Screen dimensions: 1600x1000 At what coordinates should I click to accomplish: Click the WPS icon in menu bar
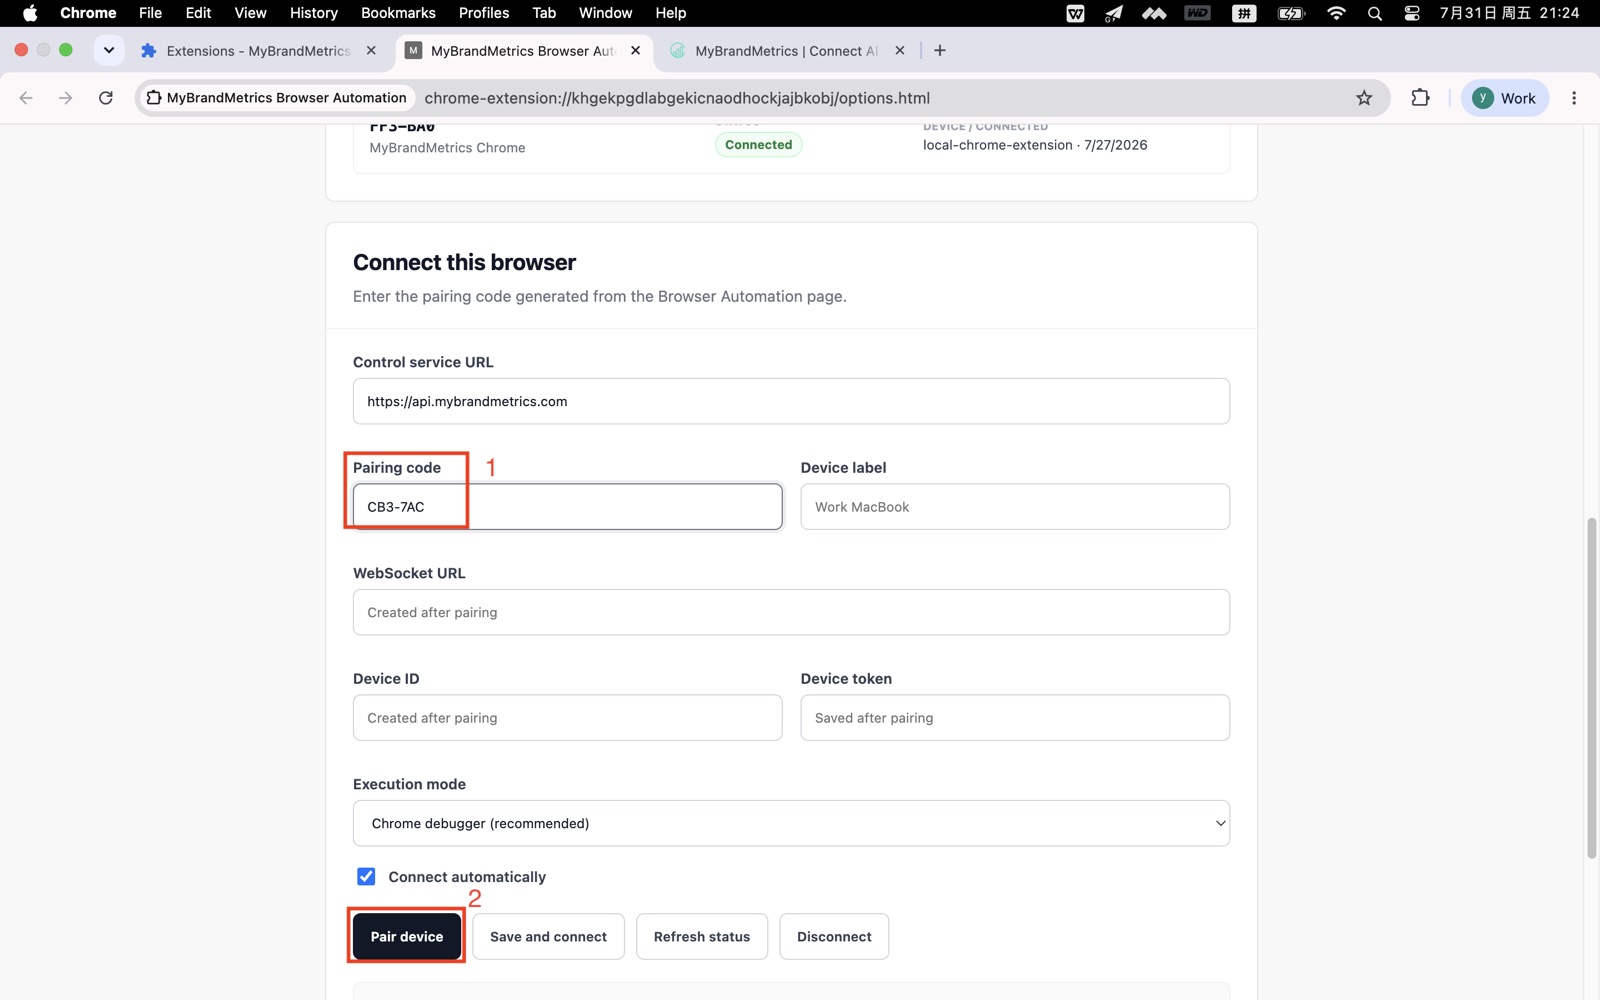click(x=1076, y=13)
